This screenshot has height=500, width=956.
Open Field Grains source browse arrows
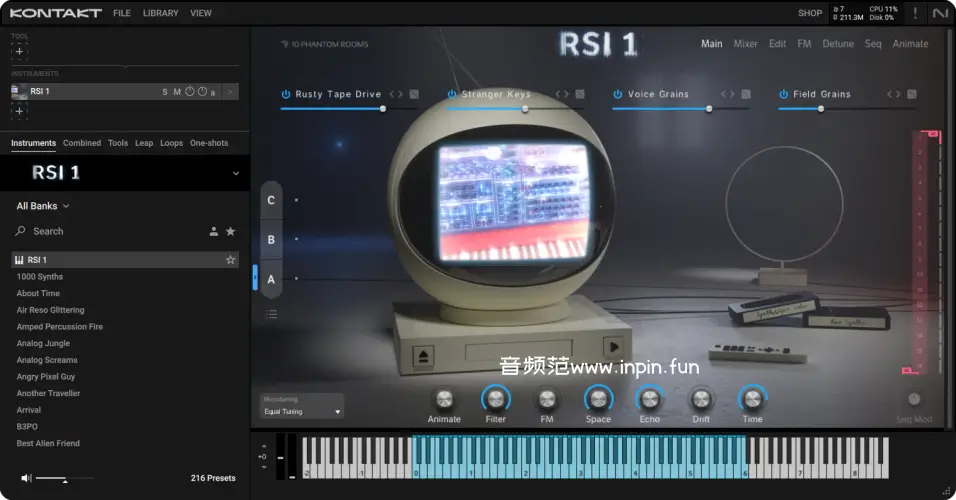pyautogui.click(x=893, y=94)
